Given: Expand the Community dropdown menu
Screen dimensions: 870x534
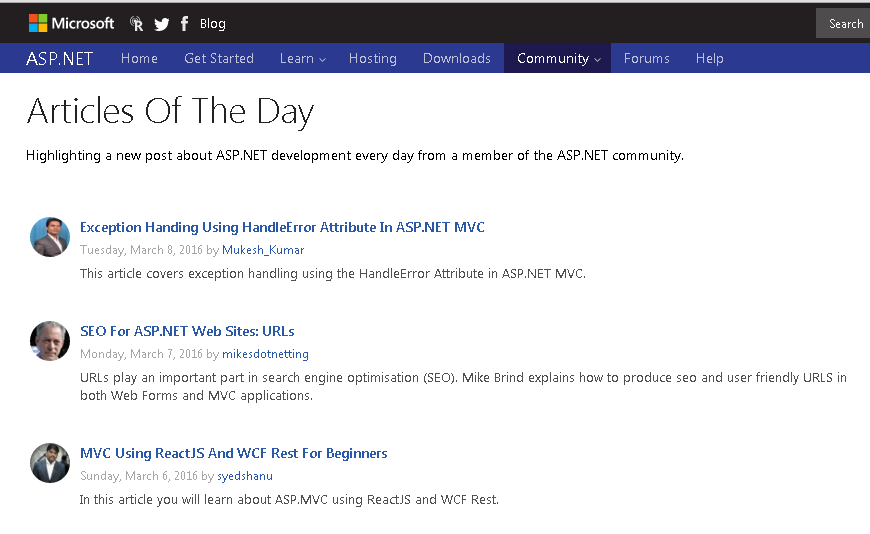Looking at the screenshot, I should pos(558,58).
